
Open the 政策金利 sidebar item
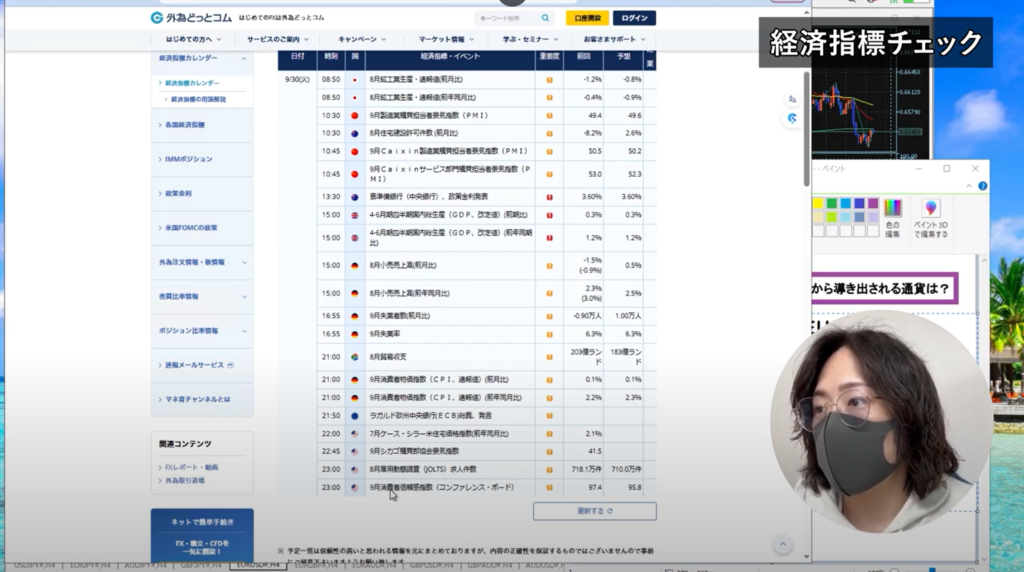[202, 193]
